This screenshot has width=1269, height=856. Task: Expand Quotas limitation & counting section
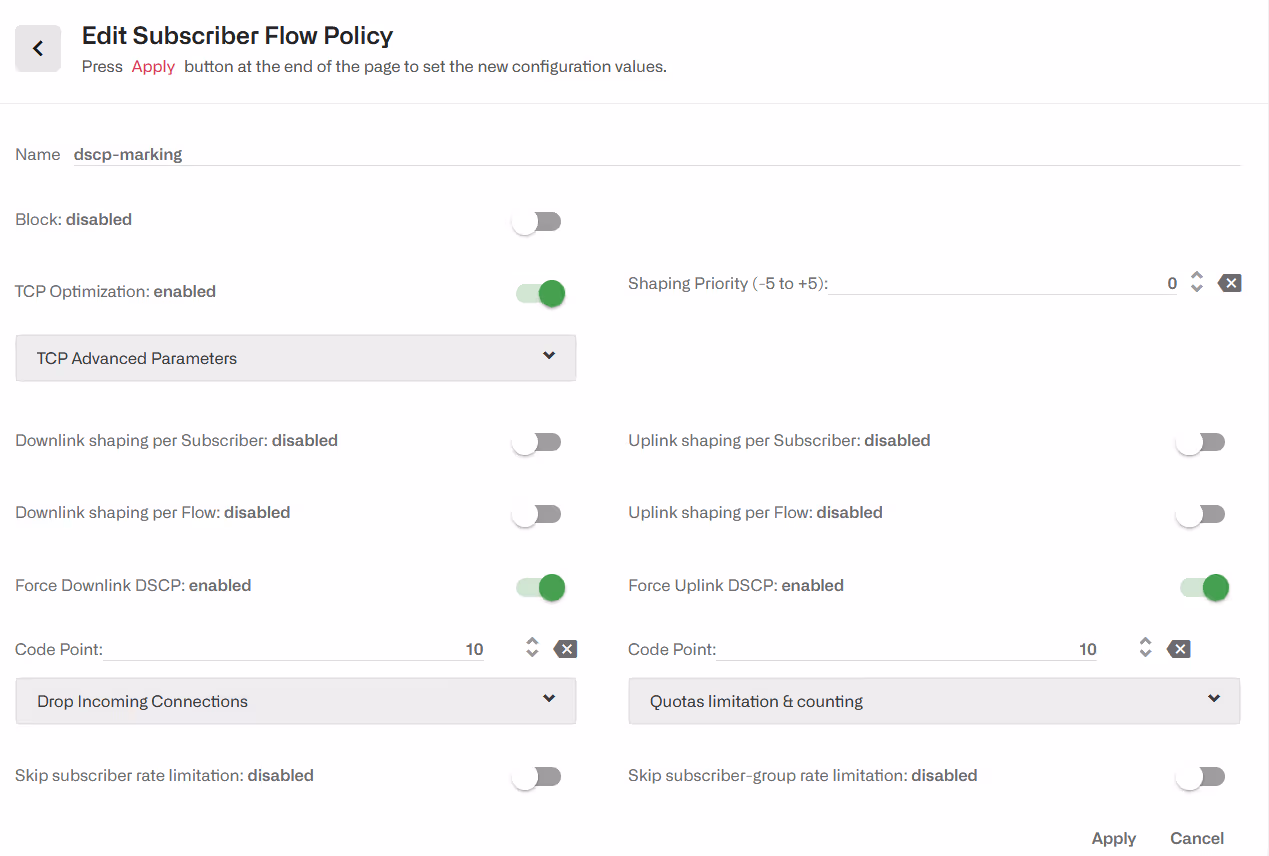[x=933, y=701]
